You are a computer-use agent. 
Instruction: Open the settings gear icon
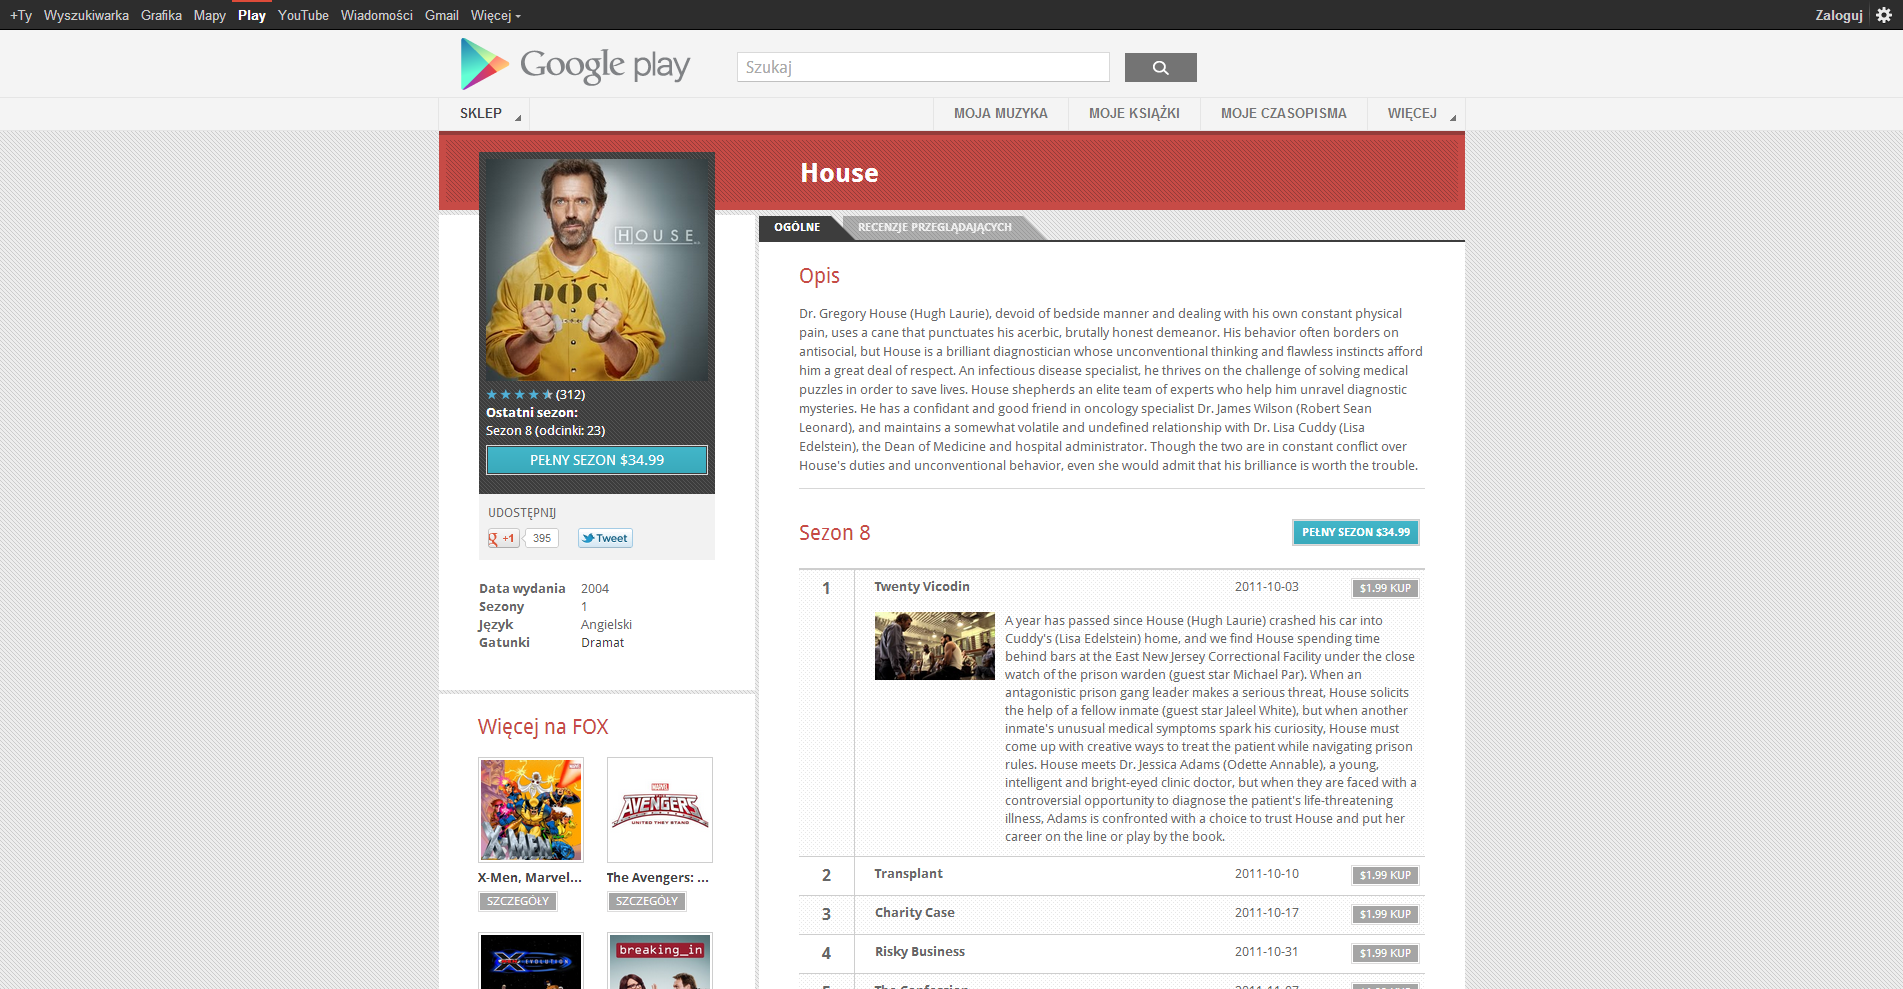tap(1884, 15)
